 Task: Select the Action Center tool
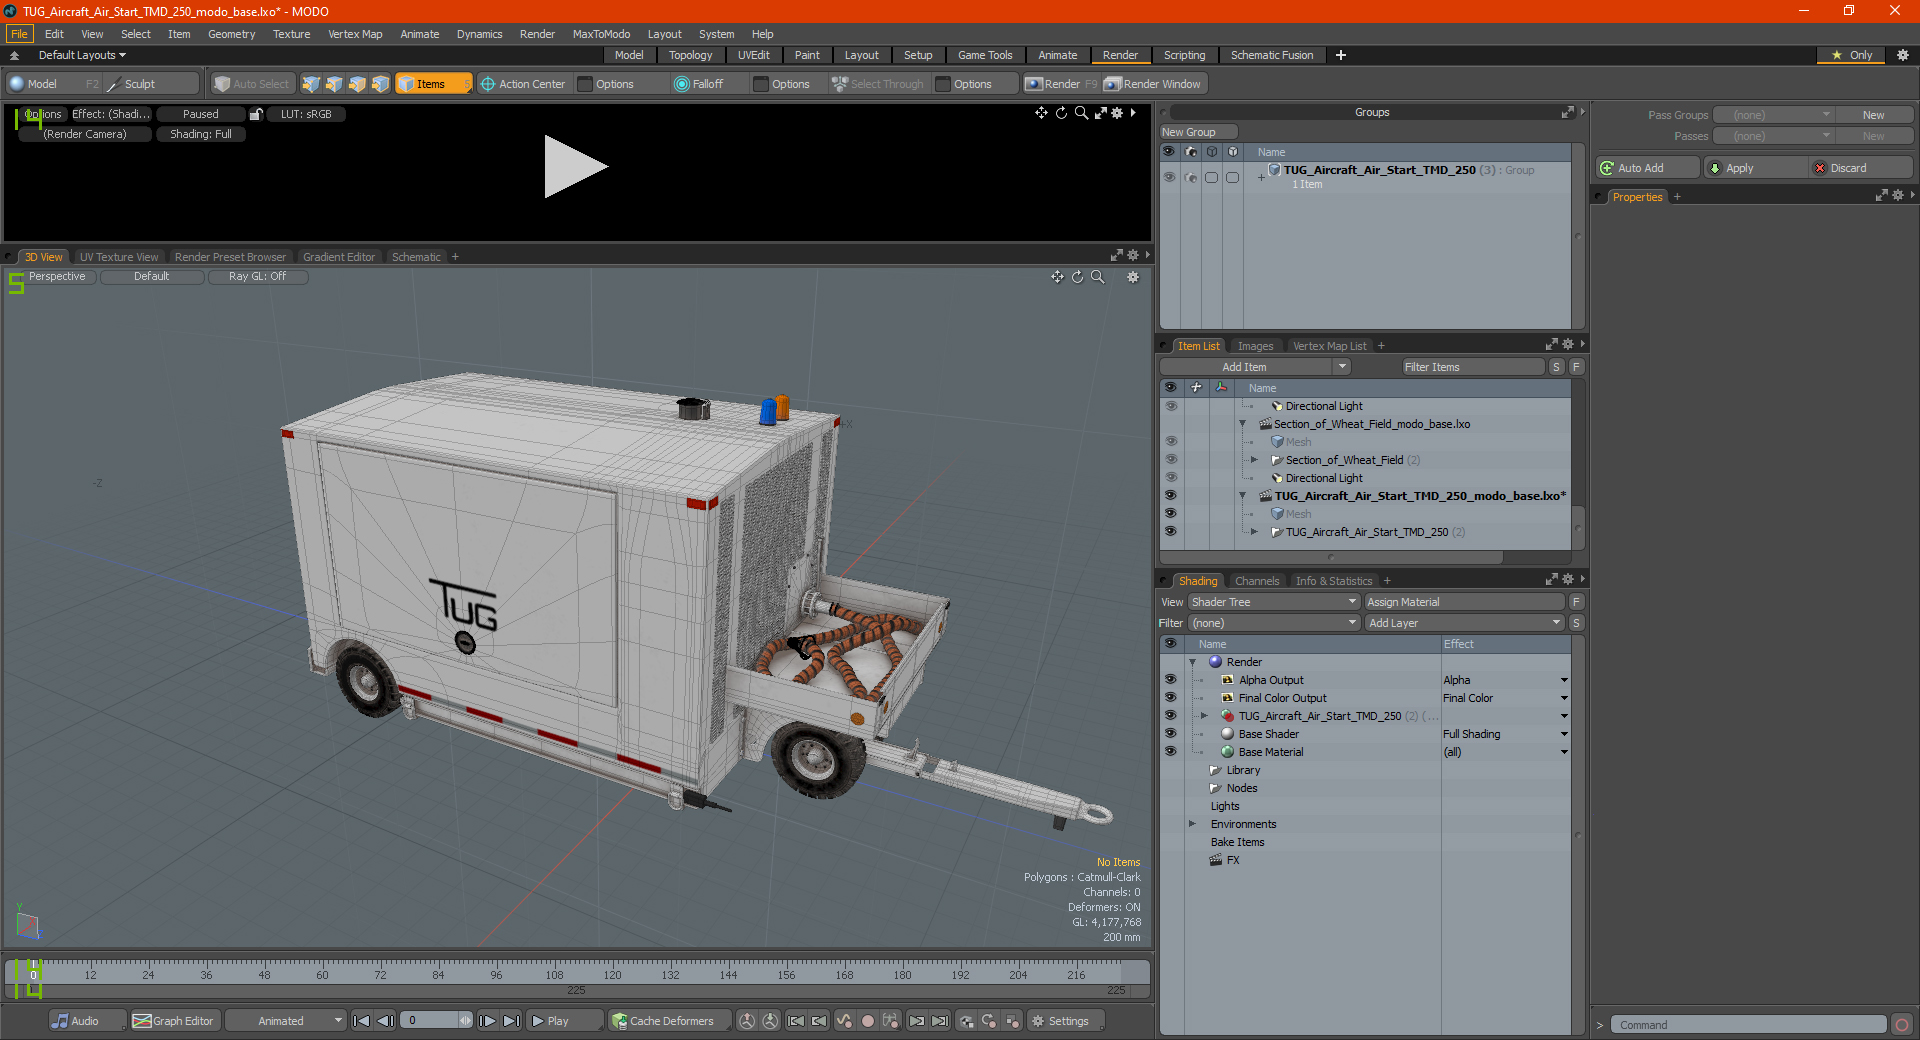523,84
